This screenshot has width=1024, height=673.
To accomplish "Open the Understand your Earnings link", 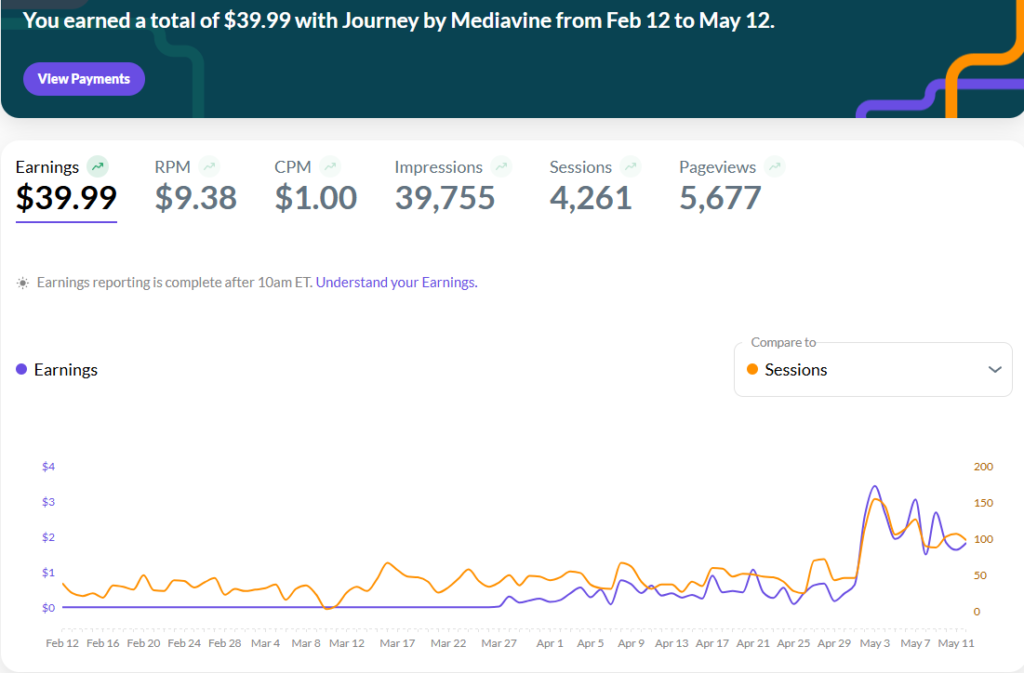I will (x=396, y=283).
